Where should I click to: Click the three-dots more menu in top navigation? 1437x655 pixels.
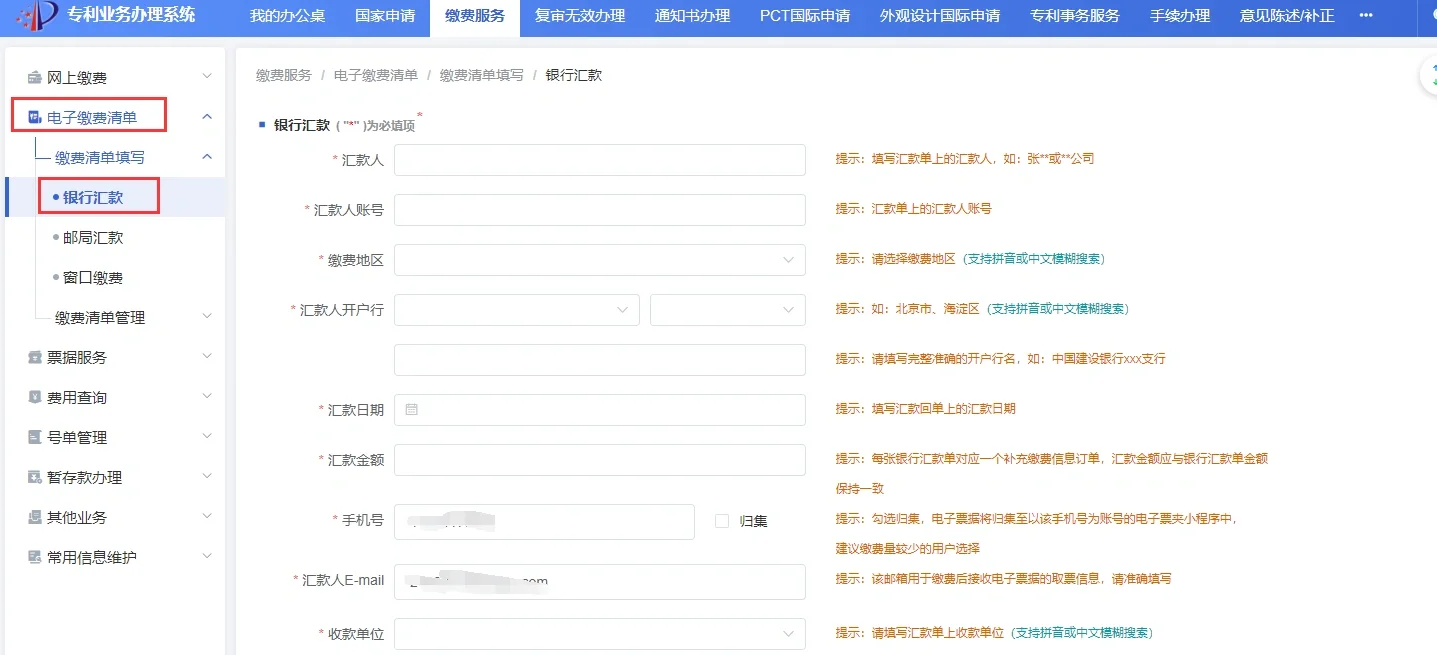click(x=1366, y=16)
